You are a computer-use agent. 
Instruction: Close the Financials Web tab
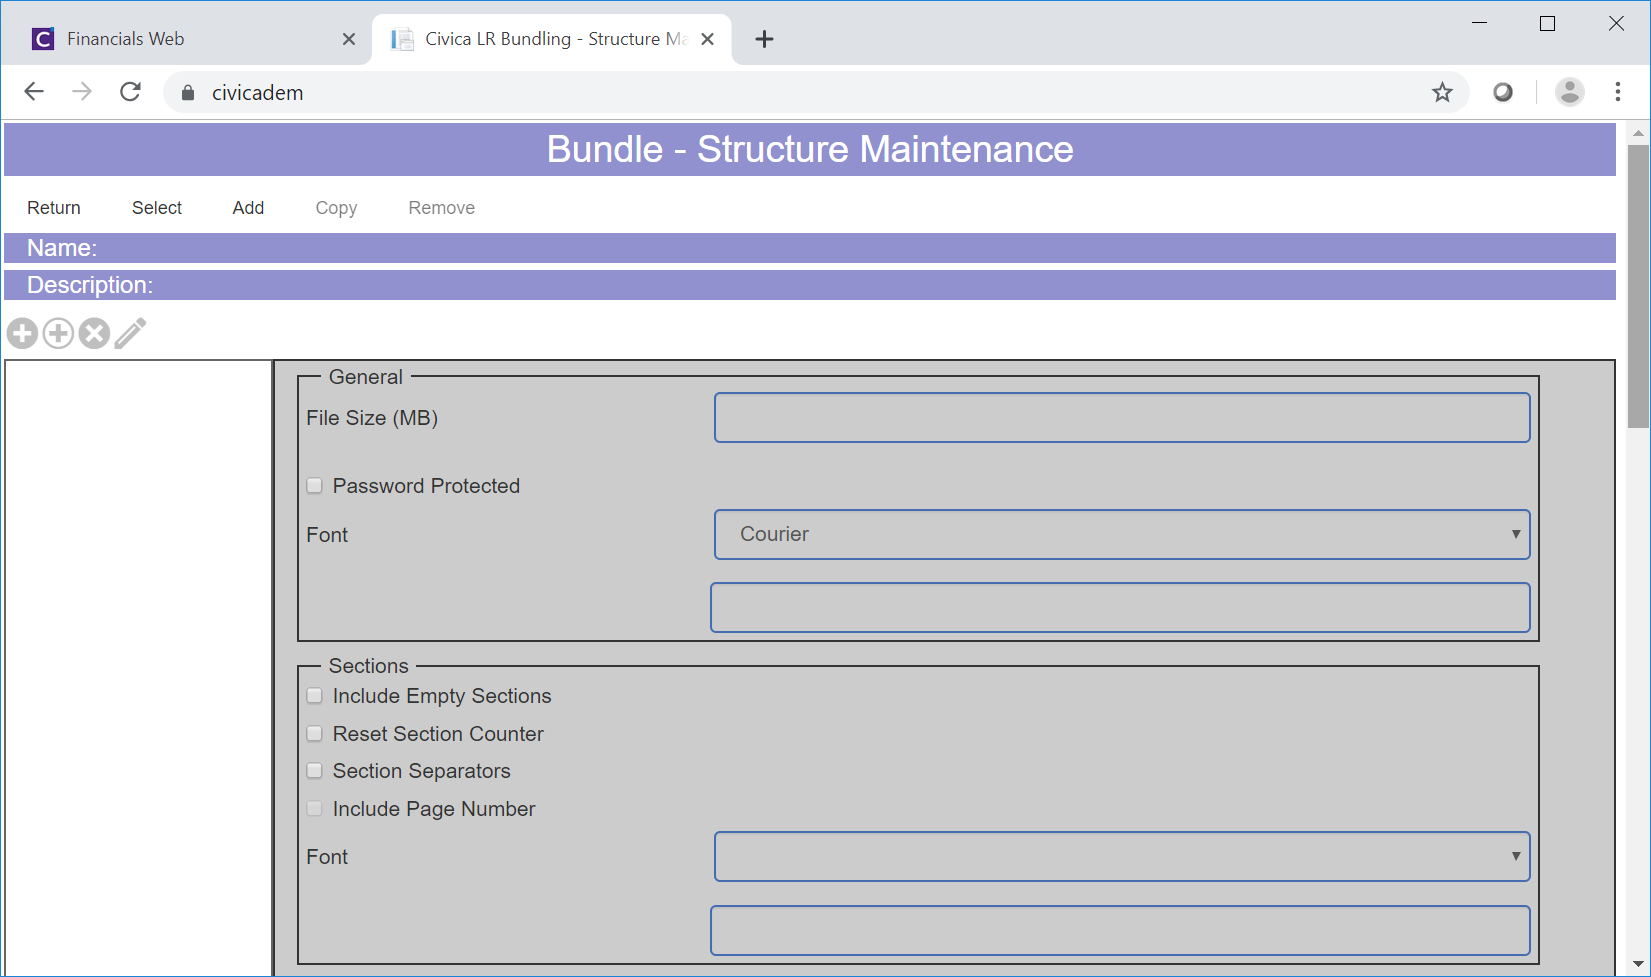pyautogui.click(x=349, y=39)
